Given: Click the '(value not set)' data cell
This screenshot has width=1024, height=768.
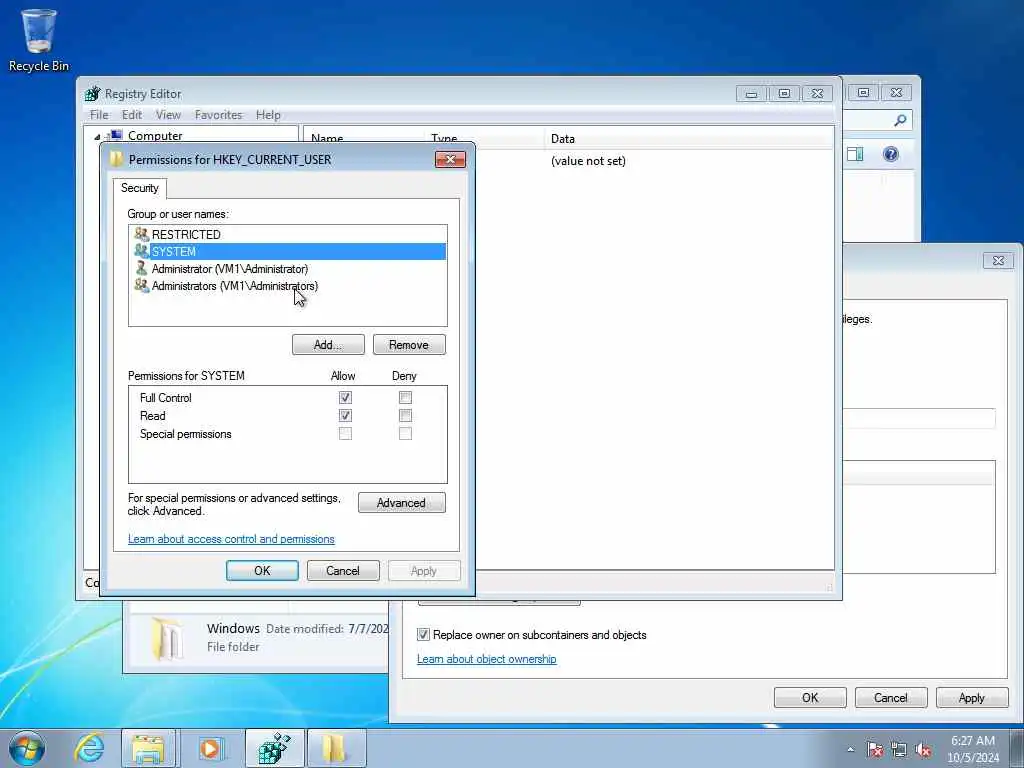Looking at the screenshot, I should click(x=588, y=161).
